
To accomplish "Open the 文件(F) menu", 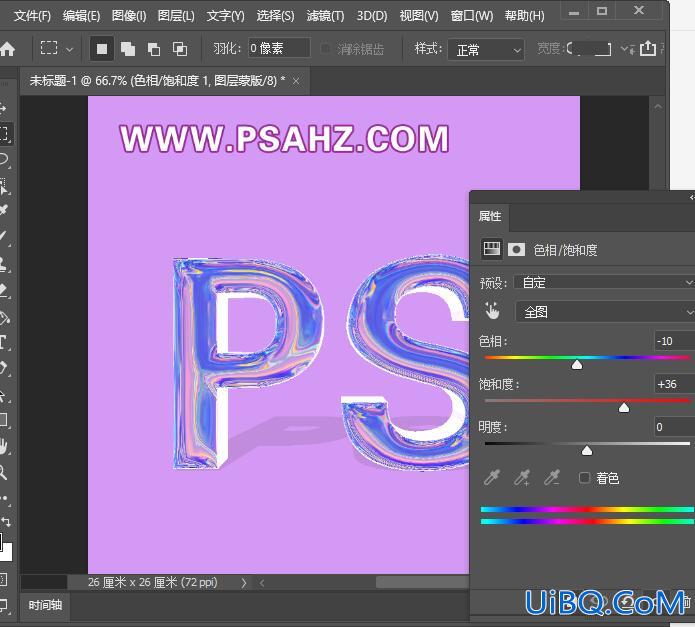I will 32,16.
